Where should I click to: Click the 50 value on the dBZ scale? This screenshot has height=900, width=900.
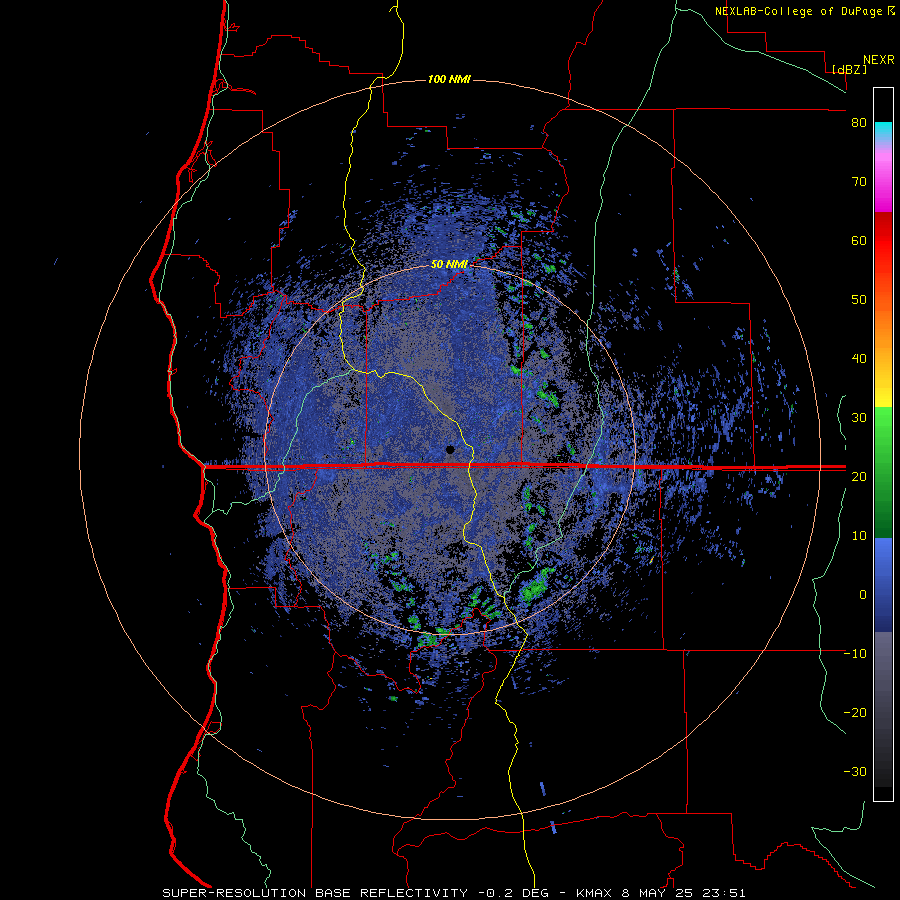pyautogui.click(x=859, y=300)
